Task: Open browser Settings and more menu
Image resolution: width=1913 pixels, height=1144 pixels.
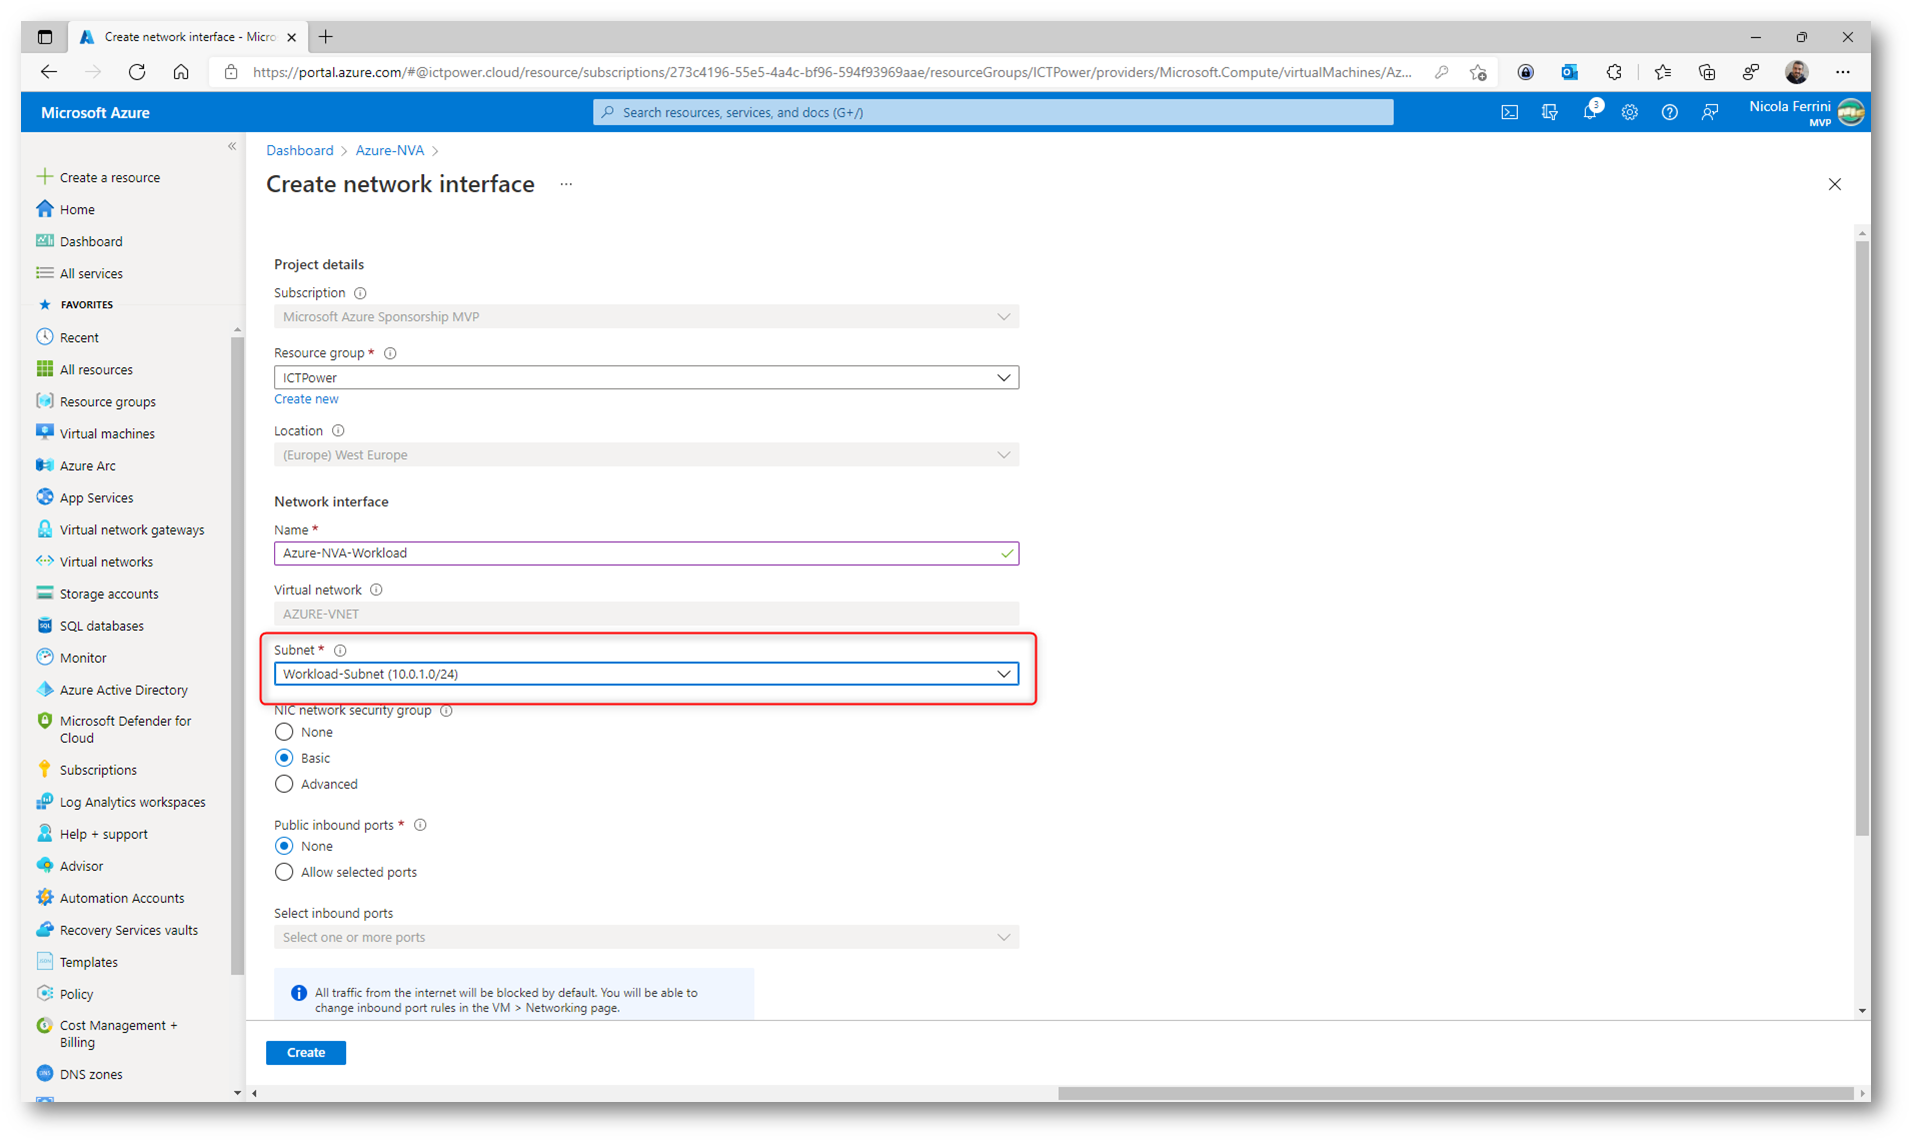Action: click(1842, 72)
